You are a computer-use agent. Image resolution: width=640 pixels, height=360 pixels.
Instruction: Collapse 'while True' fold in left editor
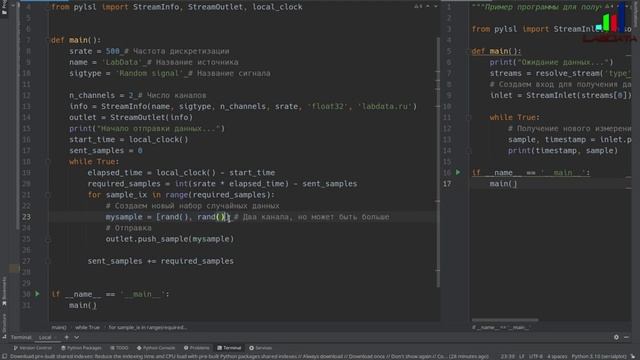(48, 162)
